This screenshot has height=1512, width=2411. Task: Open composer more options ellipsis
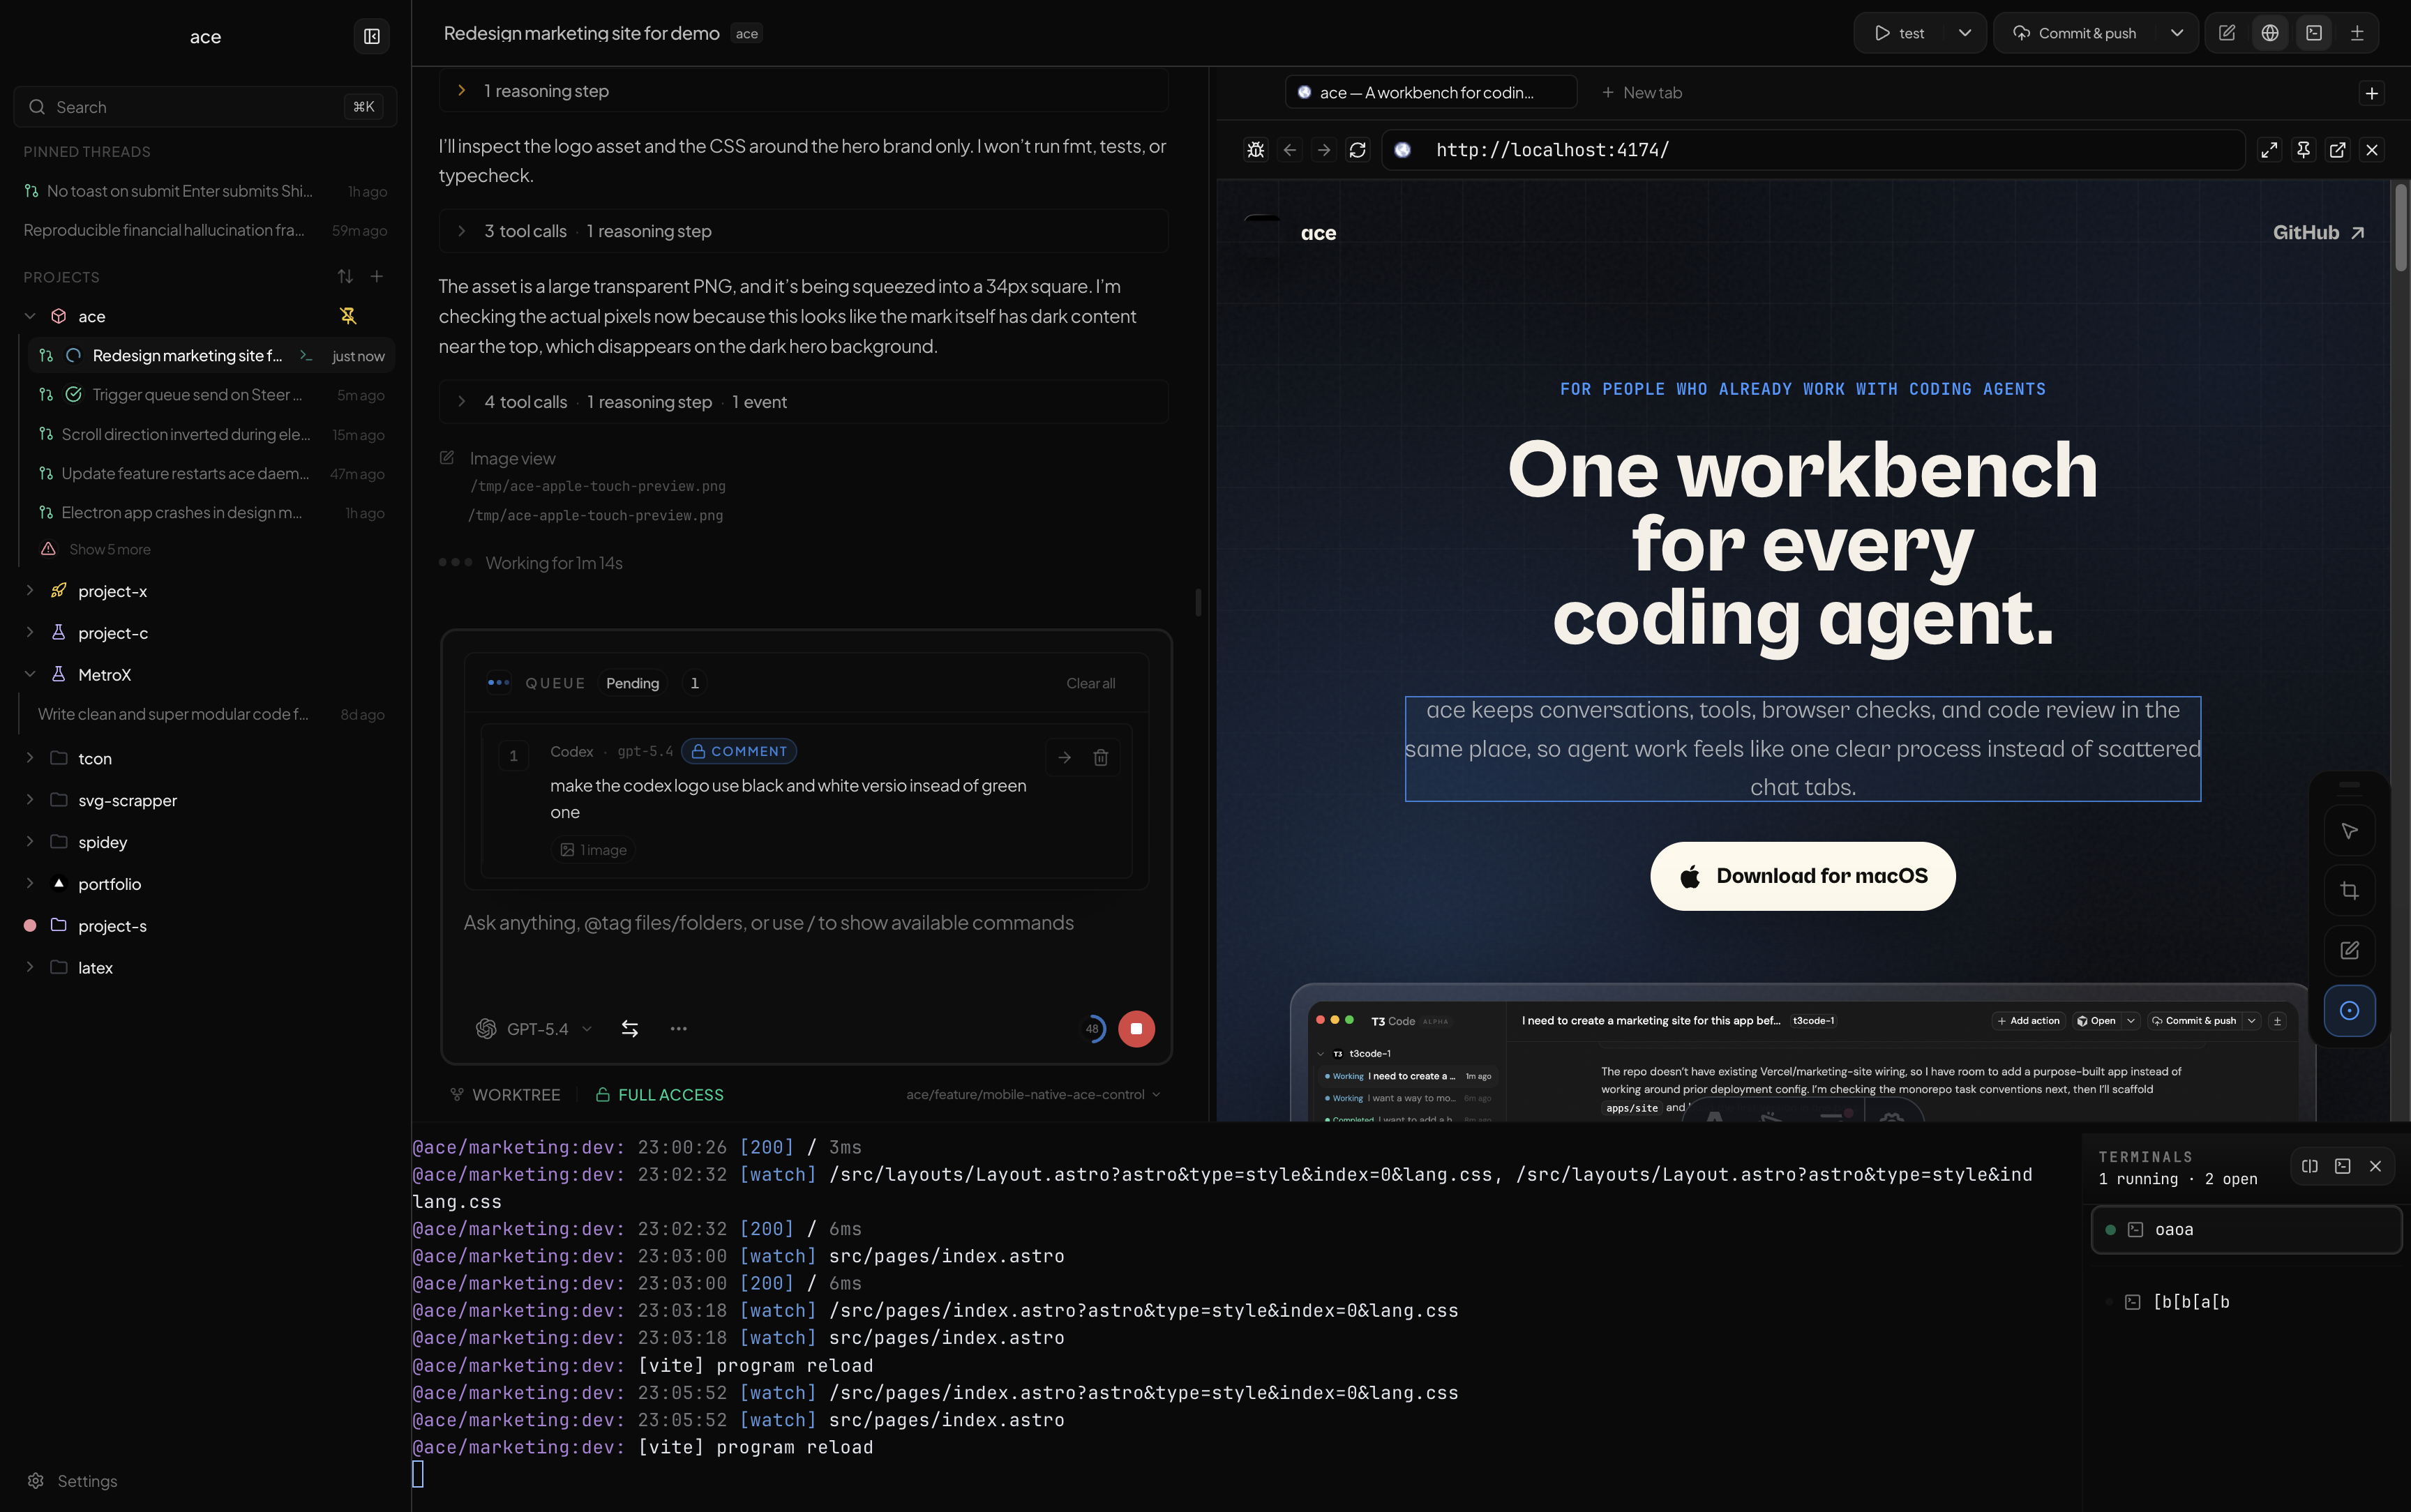tap(679, 1029)
